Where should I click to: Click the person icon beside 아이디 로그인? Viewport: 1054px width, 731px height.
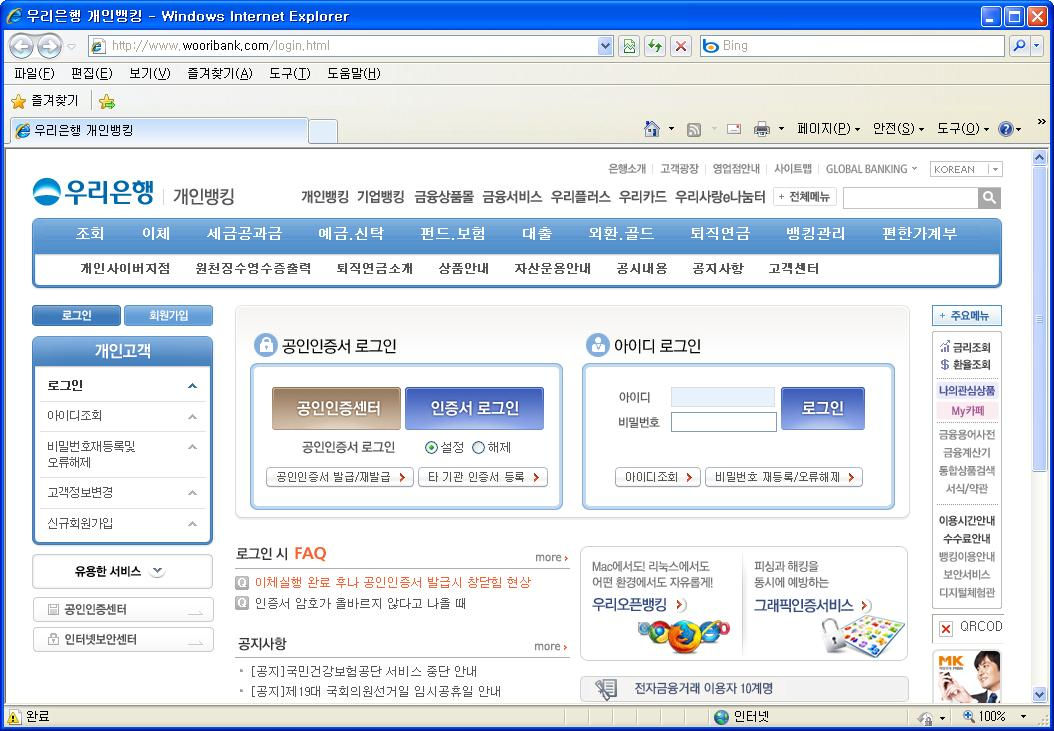pyautogui.click(x=597, y=345)
